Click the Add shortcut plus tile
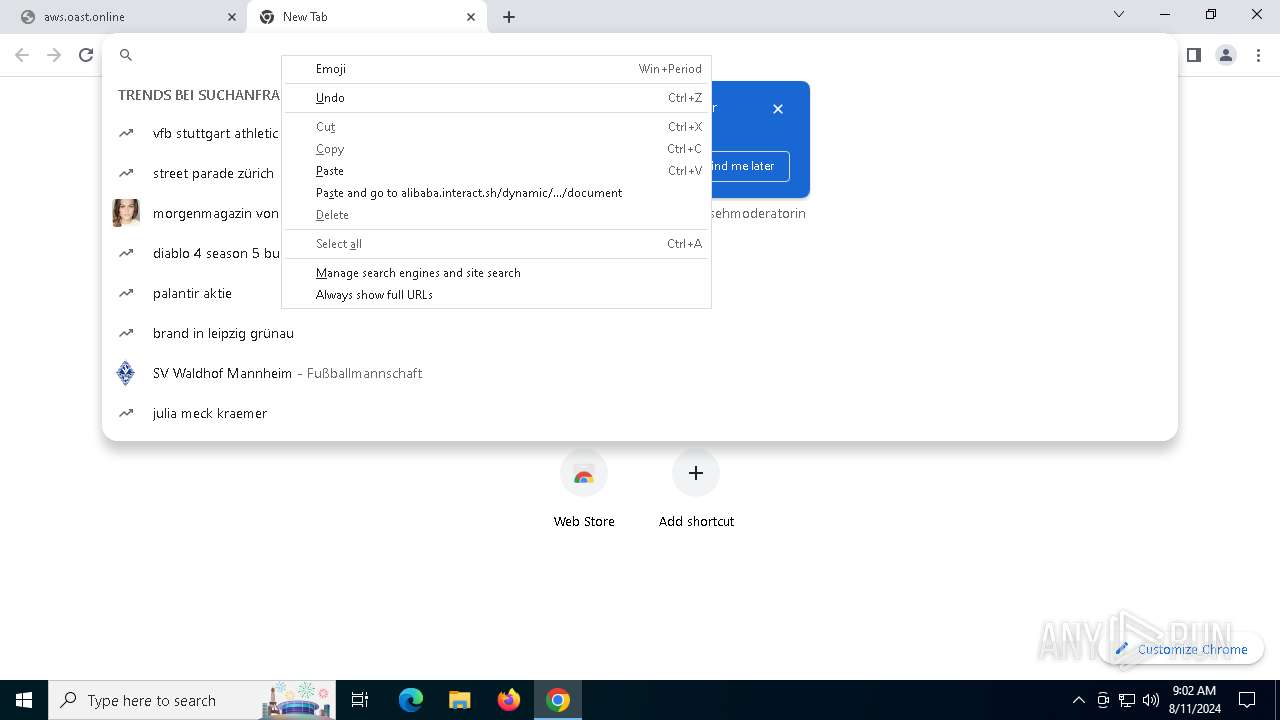1280x720 pixels. 696,473
